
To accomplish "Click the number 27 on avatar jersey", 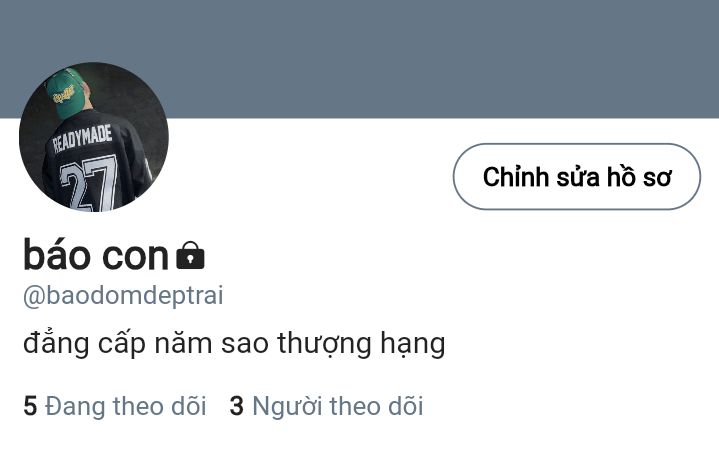I will pyautogui.click(x=88, y=183).
